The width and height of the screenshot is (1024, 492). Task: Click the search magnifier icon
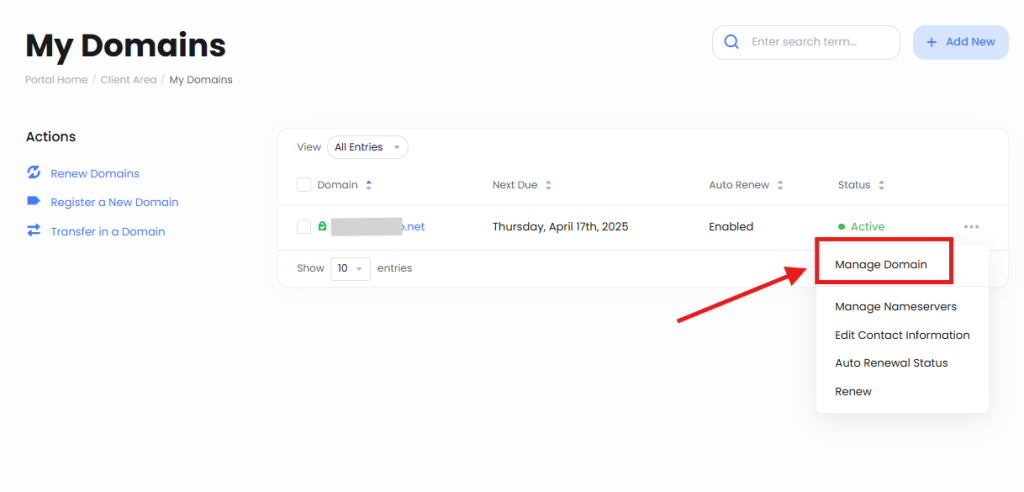[731, 42]
